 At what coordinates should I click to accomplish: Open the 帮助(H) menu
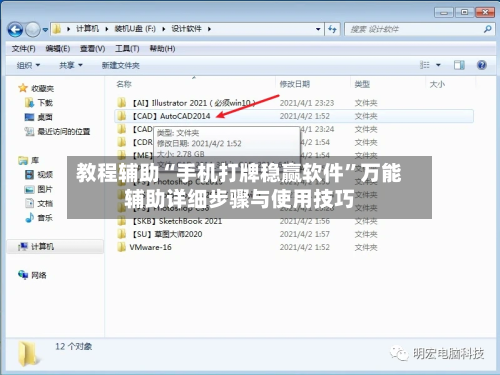coord(162,49)
